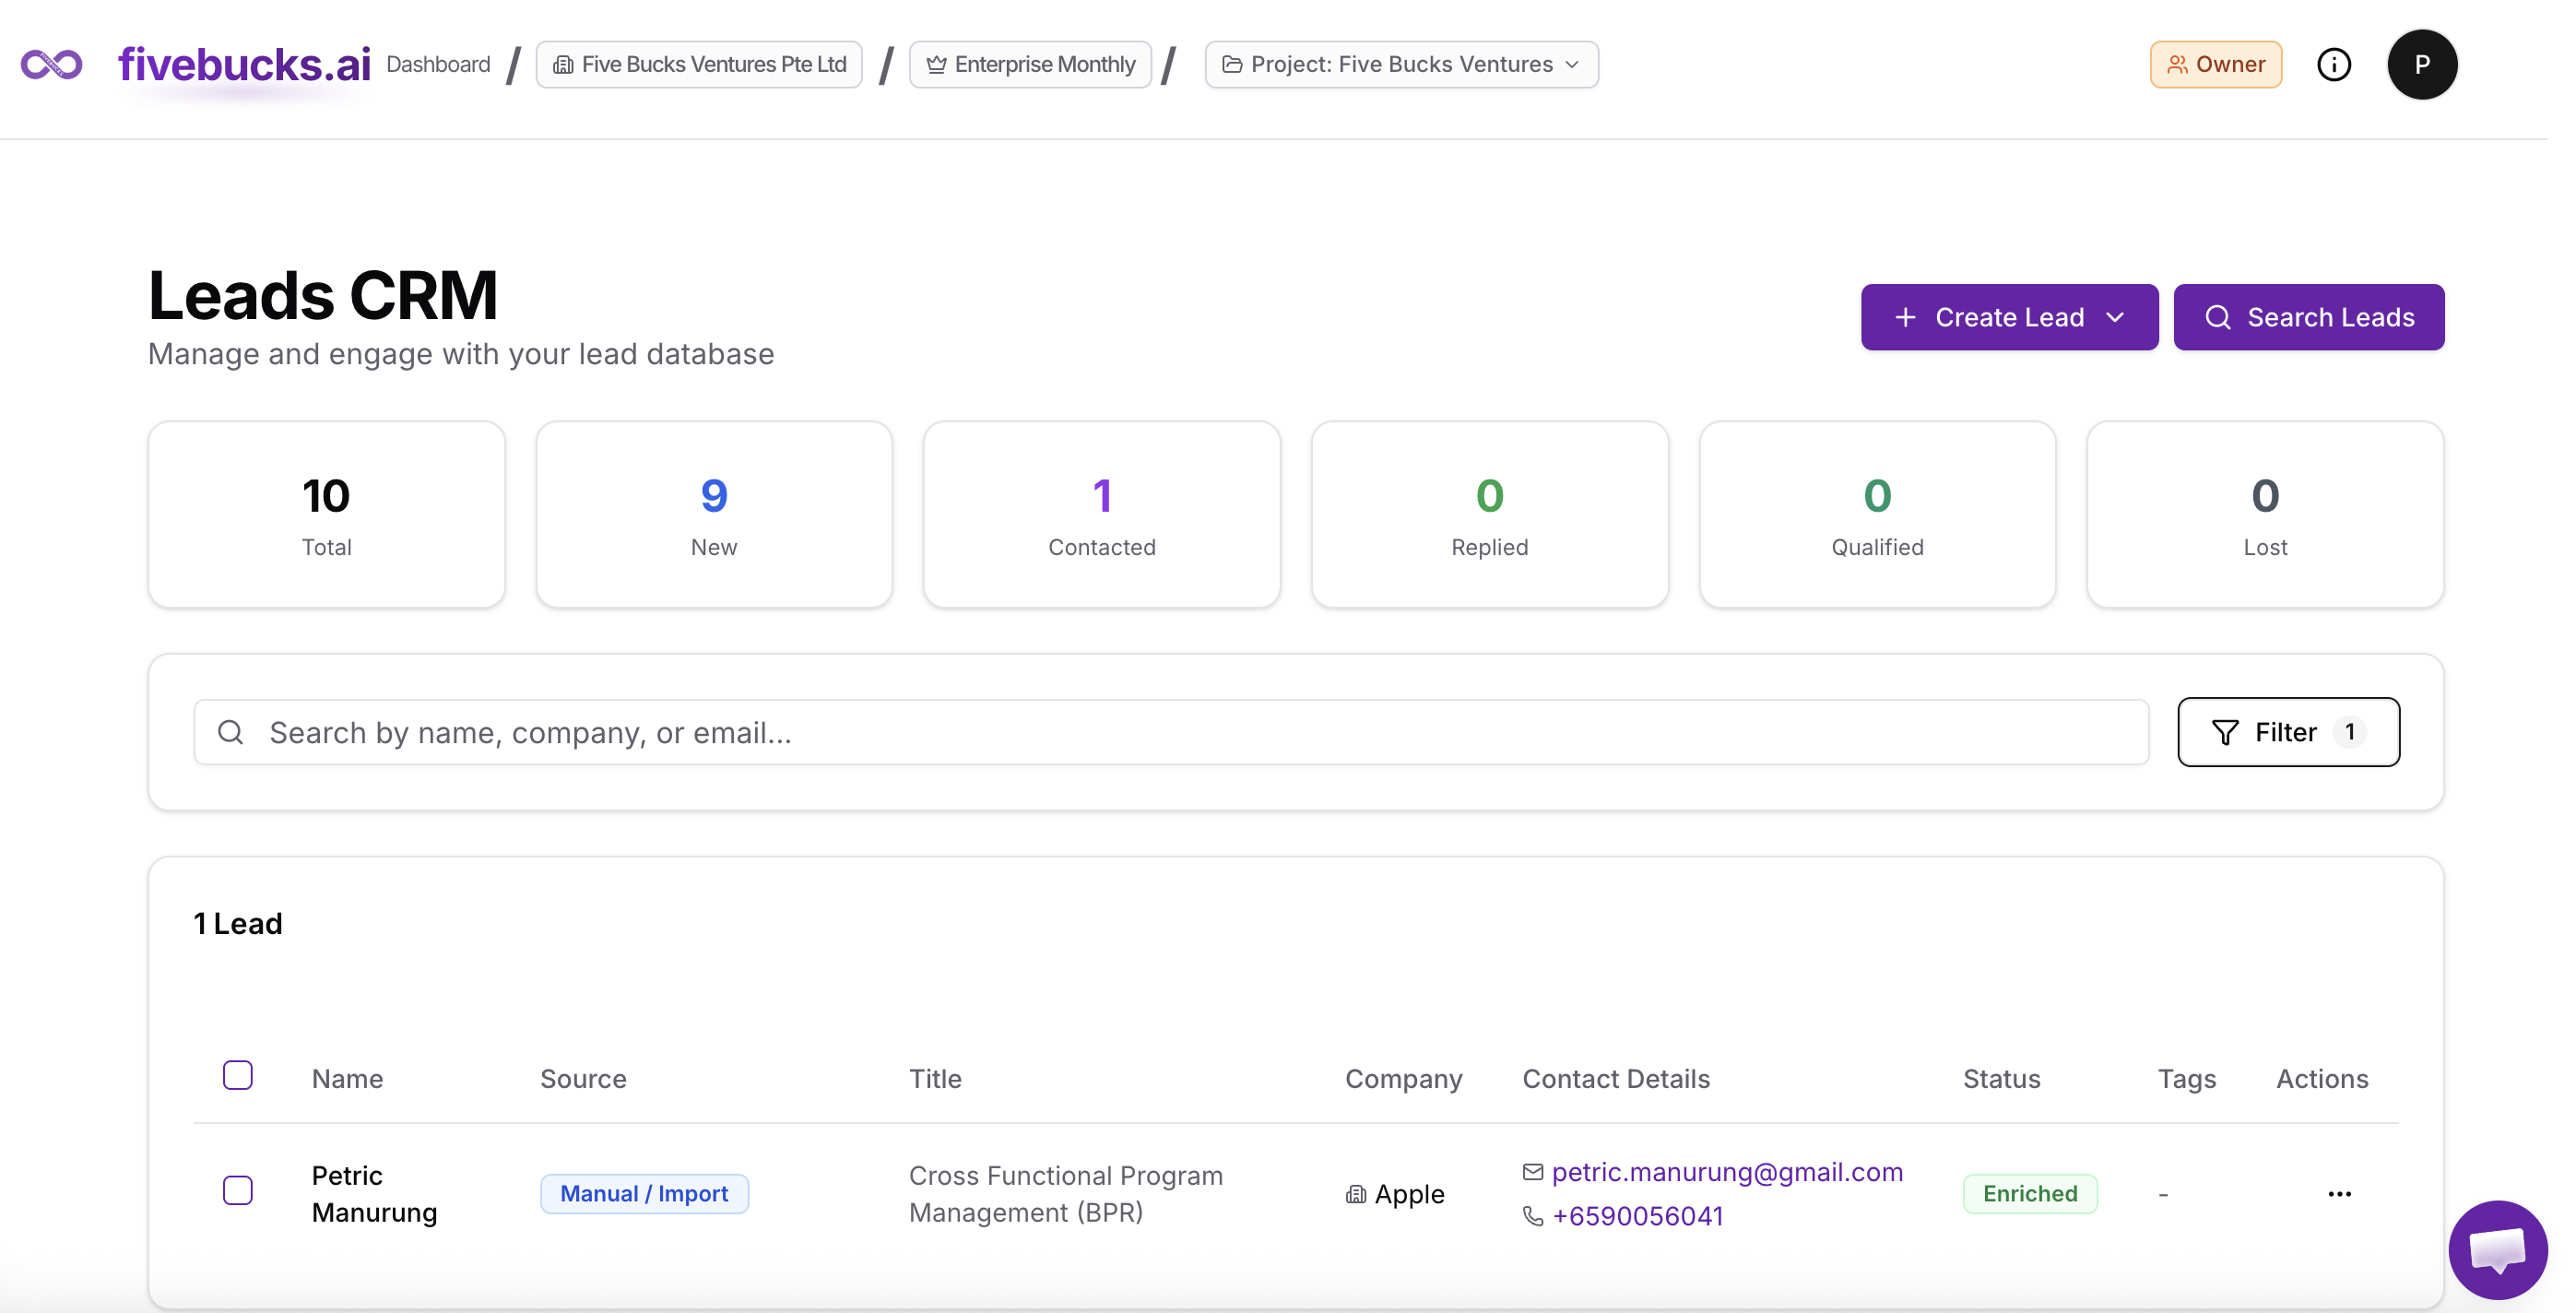Check the checkbox for Petric Manurung's row

pos(238,1191)
